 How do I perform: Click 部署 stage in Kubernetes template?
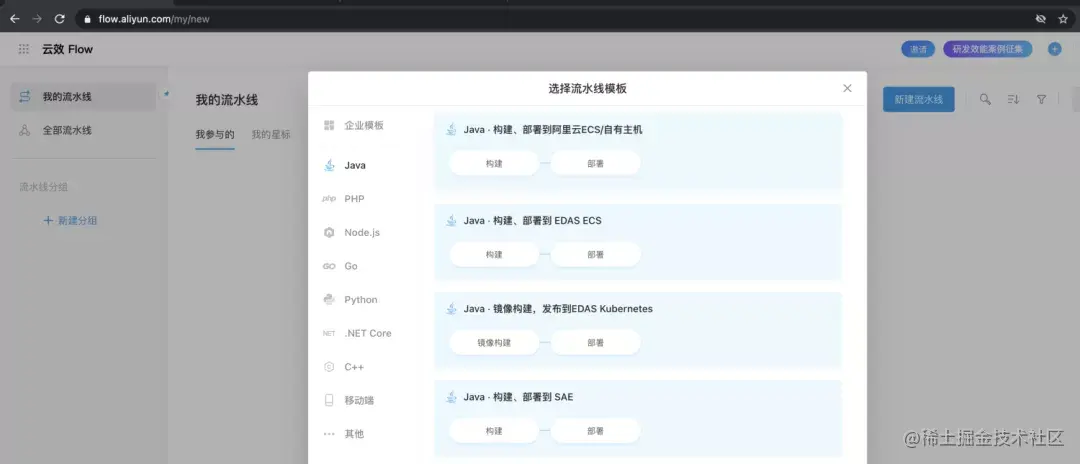pyautogui.click(x=596, y=343)
